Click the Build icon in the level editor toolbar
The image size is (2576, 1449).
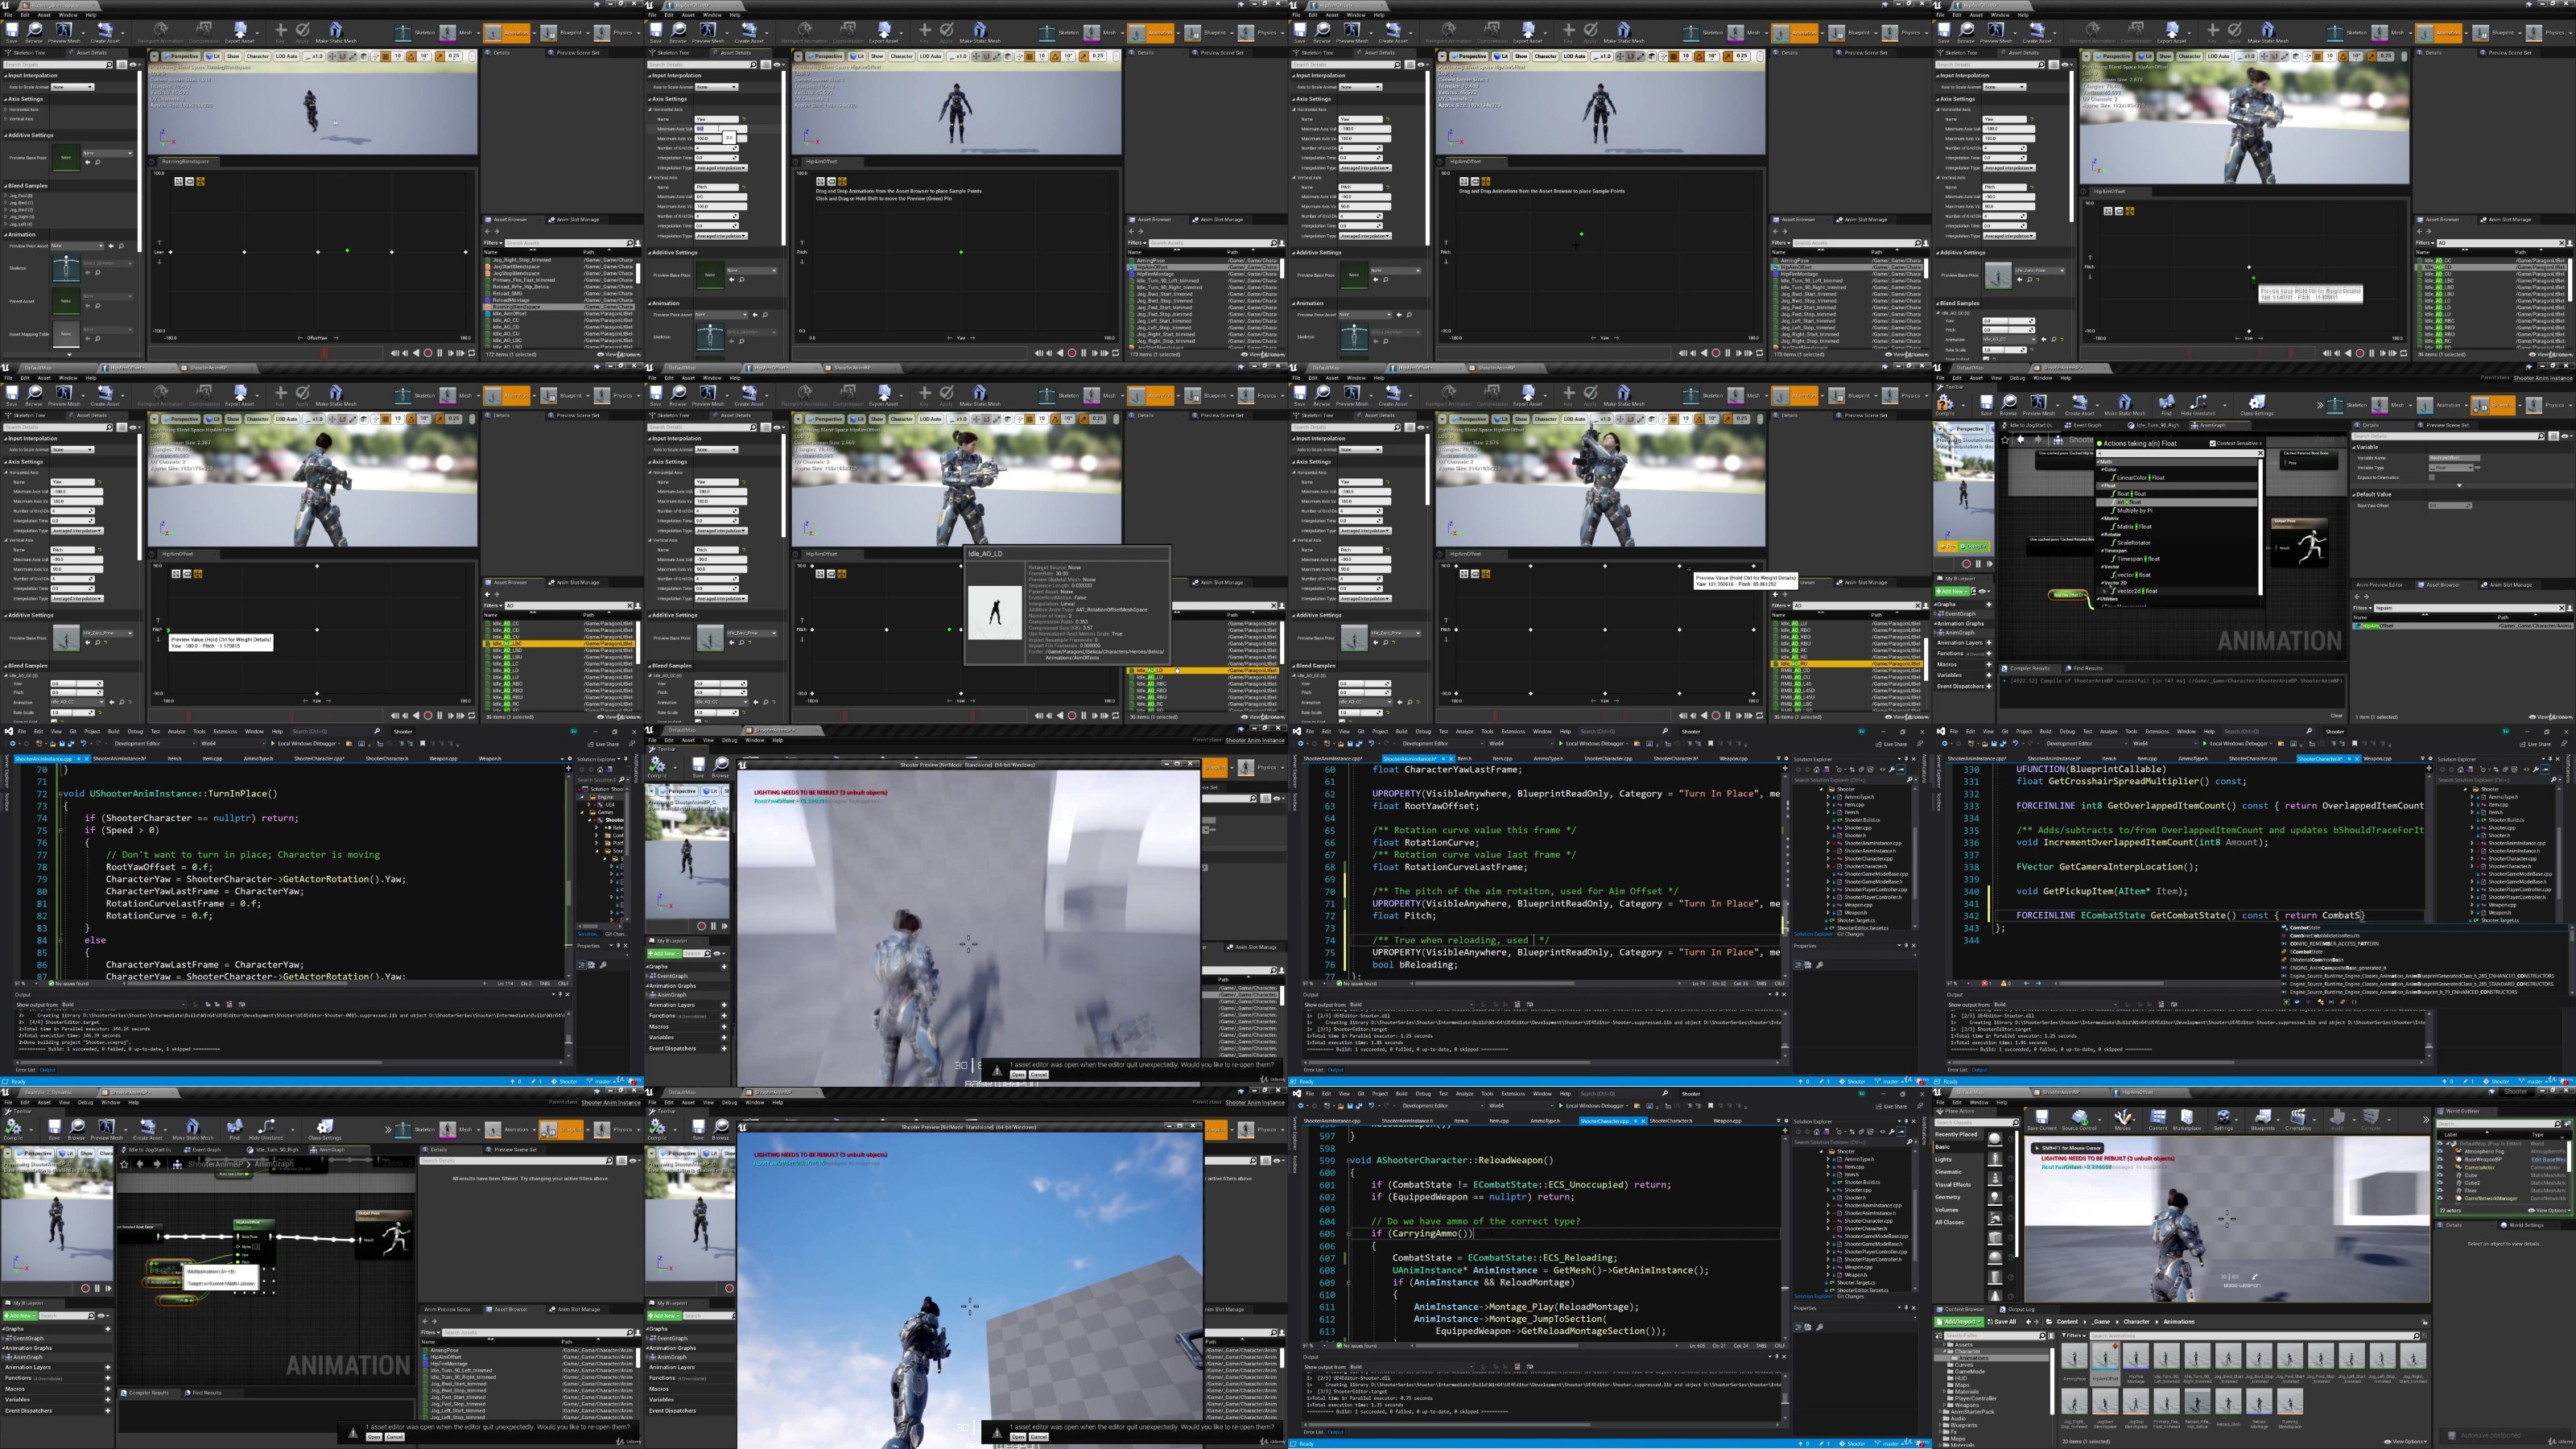tap(2337, 1120)
